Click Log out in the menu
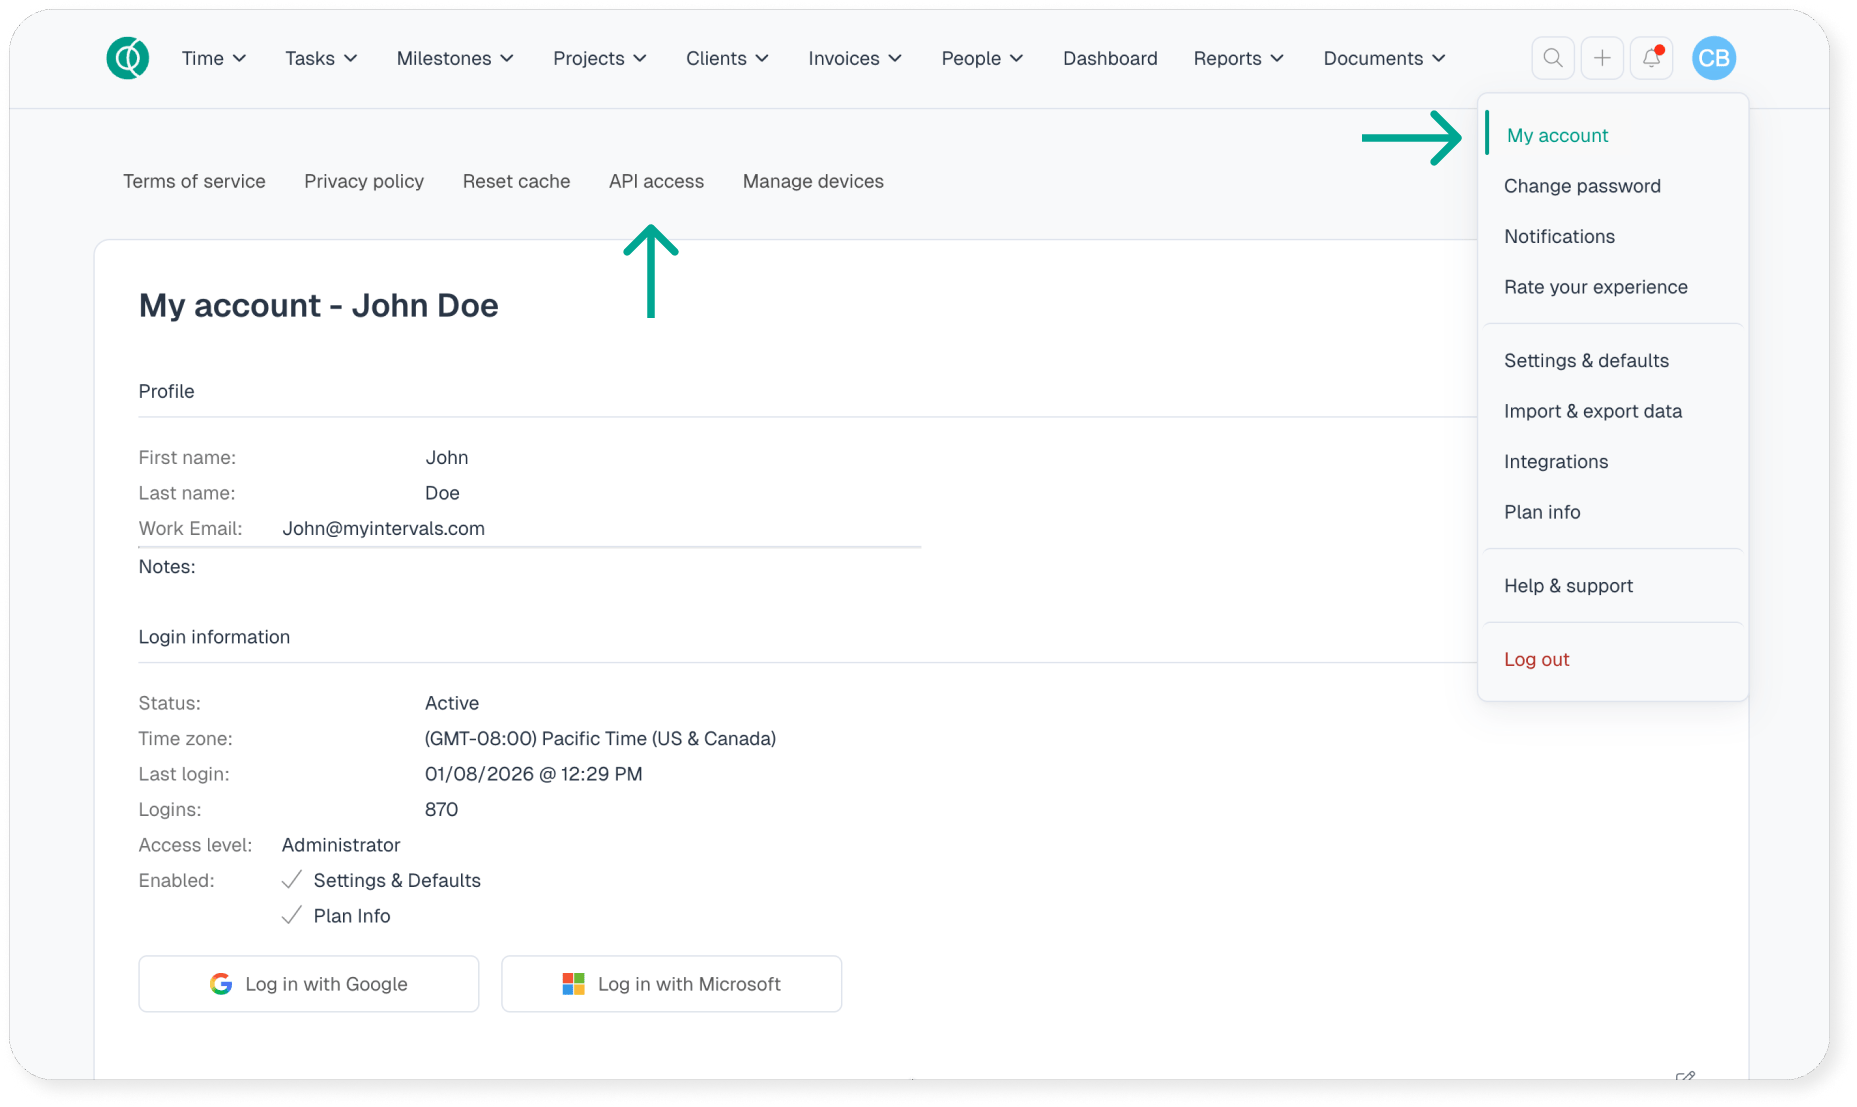Viewport: 1857px width, 1107px height. point(1536,660)
